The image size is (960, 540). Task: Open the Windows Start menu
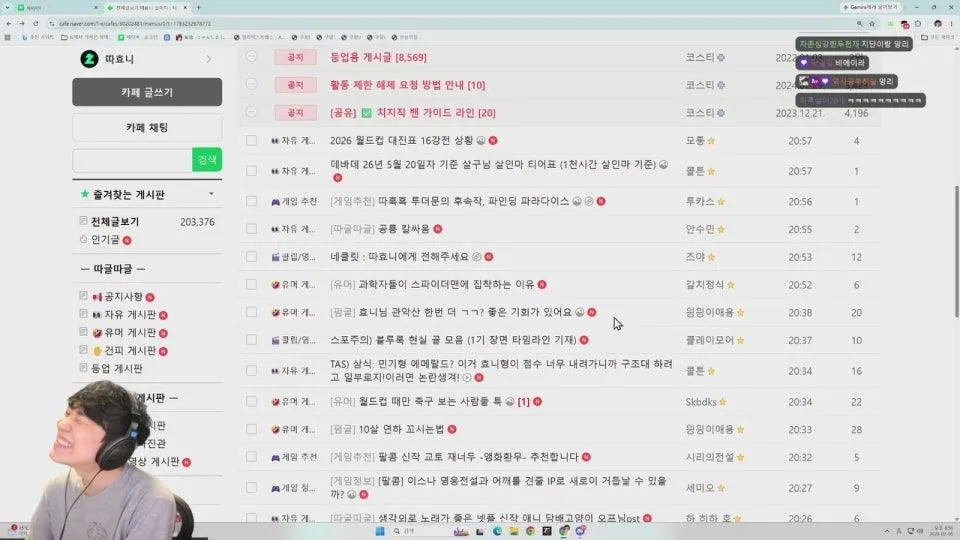click(x=380, y=531)
